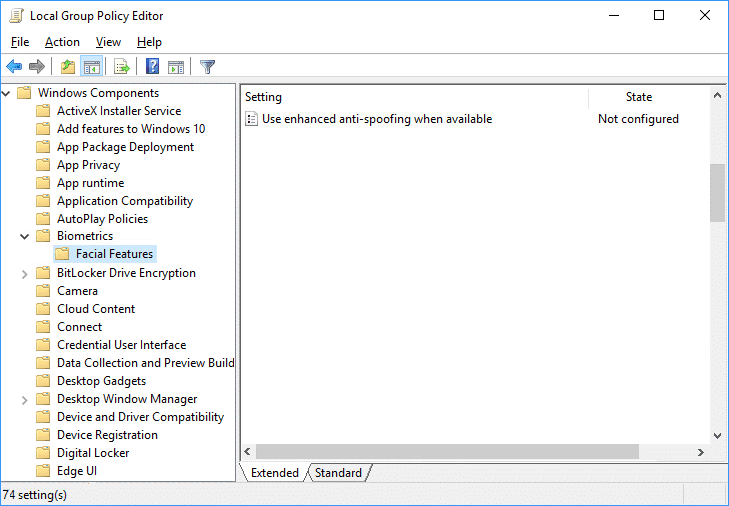Select Device Registration folder
This screenshot has height=506, width=729.
click(x=107, y=434)
